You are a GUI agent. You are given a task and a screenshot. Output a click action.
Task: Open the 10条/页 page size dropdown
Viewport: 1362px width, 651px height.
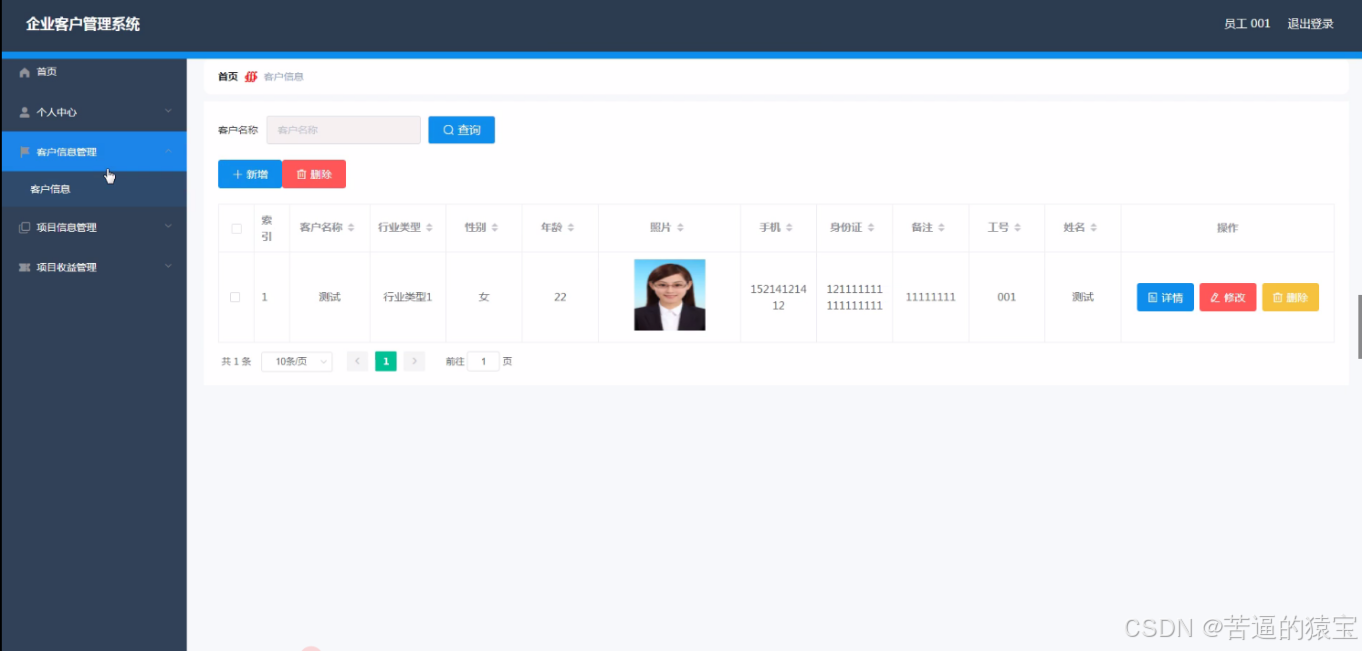point(297,361)
